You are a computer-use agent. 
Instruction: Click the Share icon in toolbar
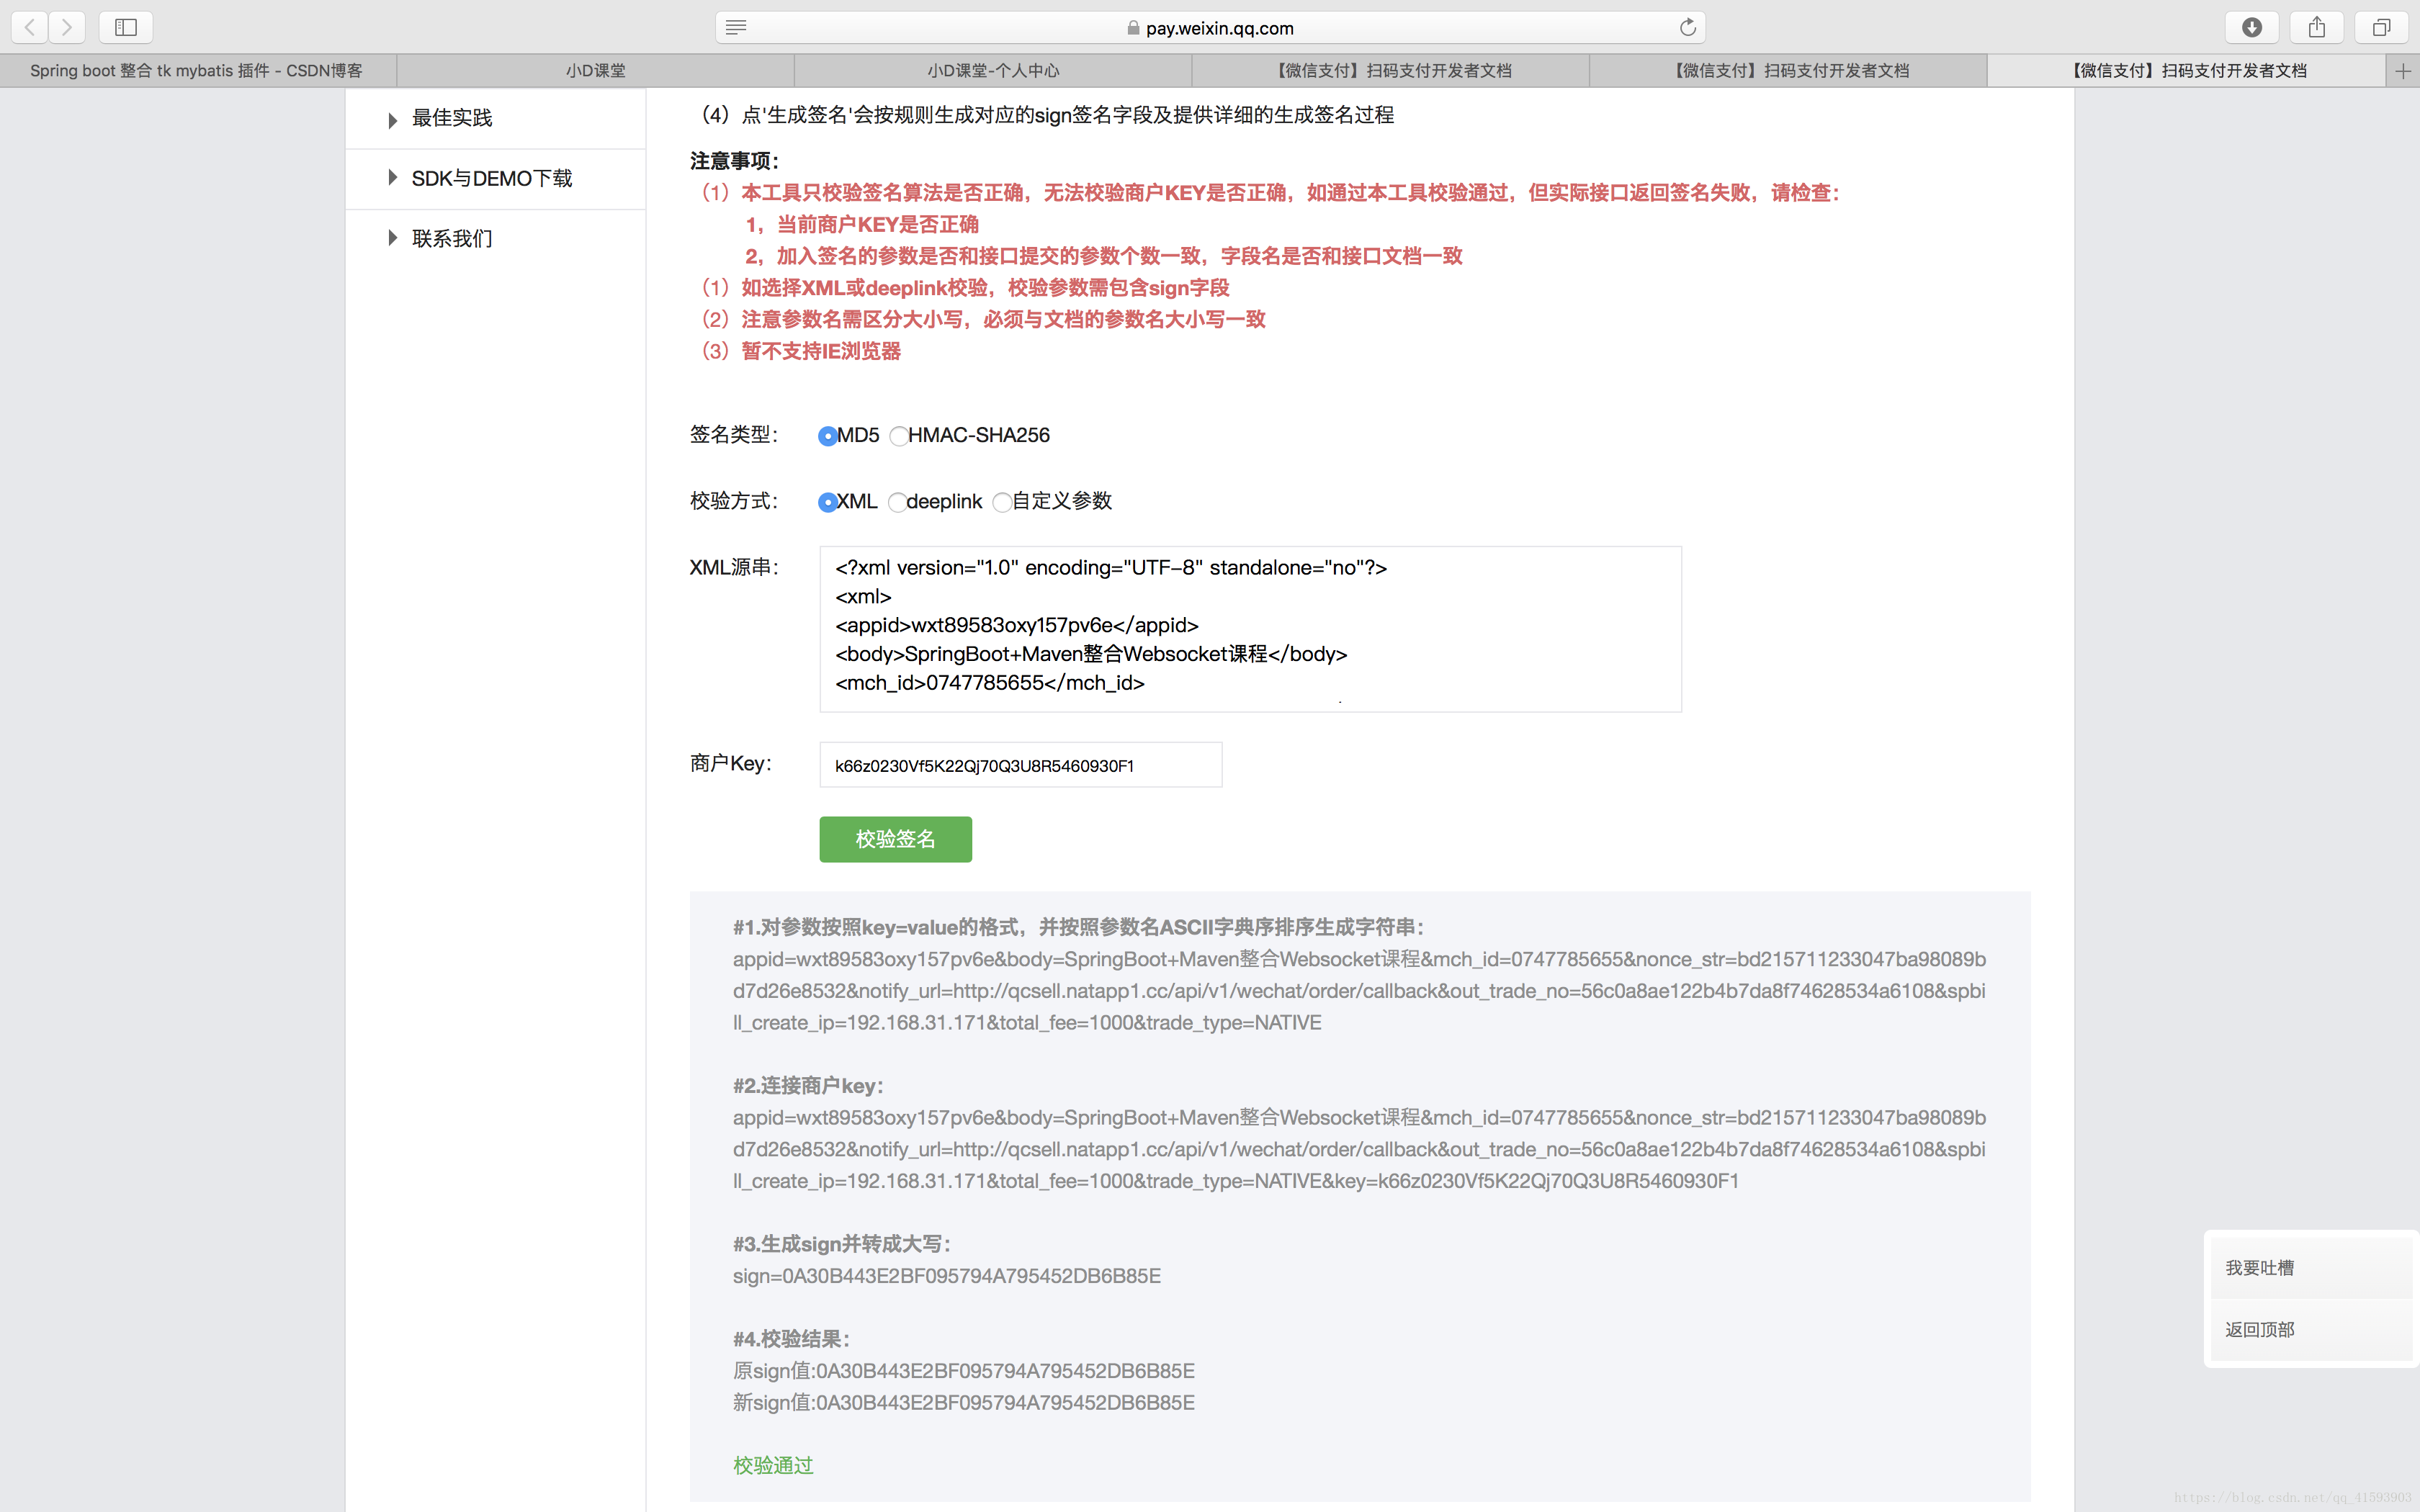click(x=2316, y=27)
